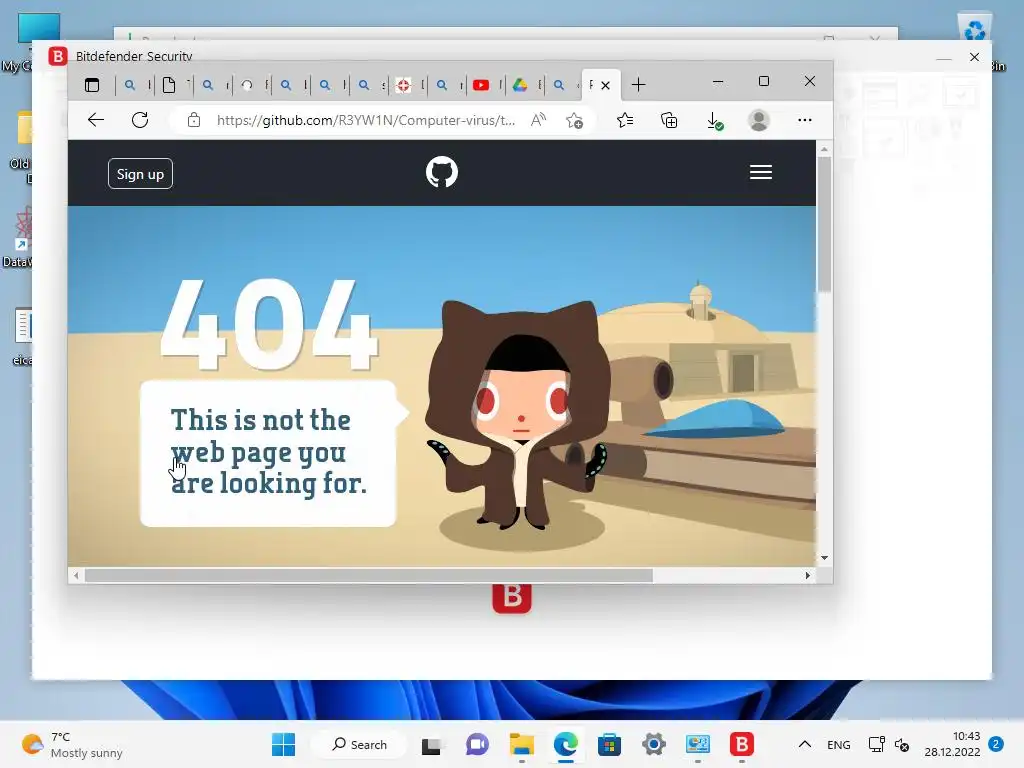Open a new tab with plus button

click(x=639, y=84)
